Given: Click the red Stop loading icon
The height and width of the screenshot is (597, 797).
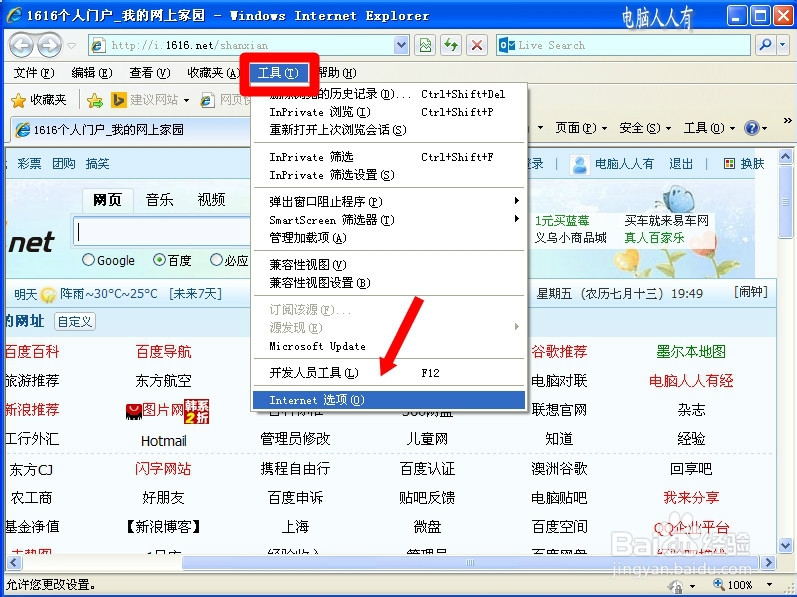Looking at the screenshot, I should click(477, 45).
